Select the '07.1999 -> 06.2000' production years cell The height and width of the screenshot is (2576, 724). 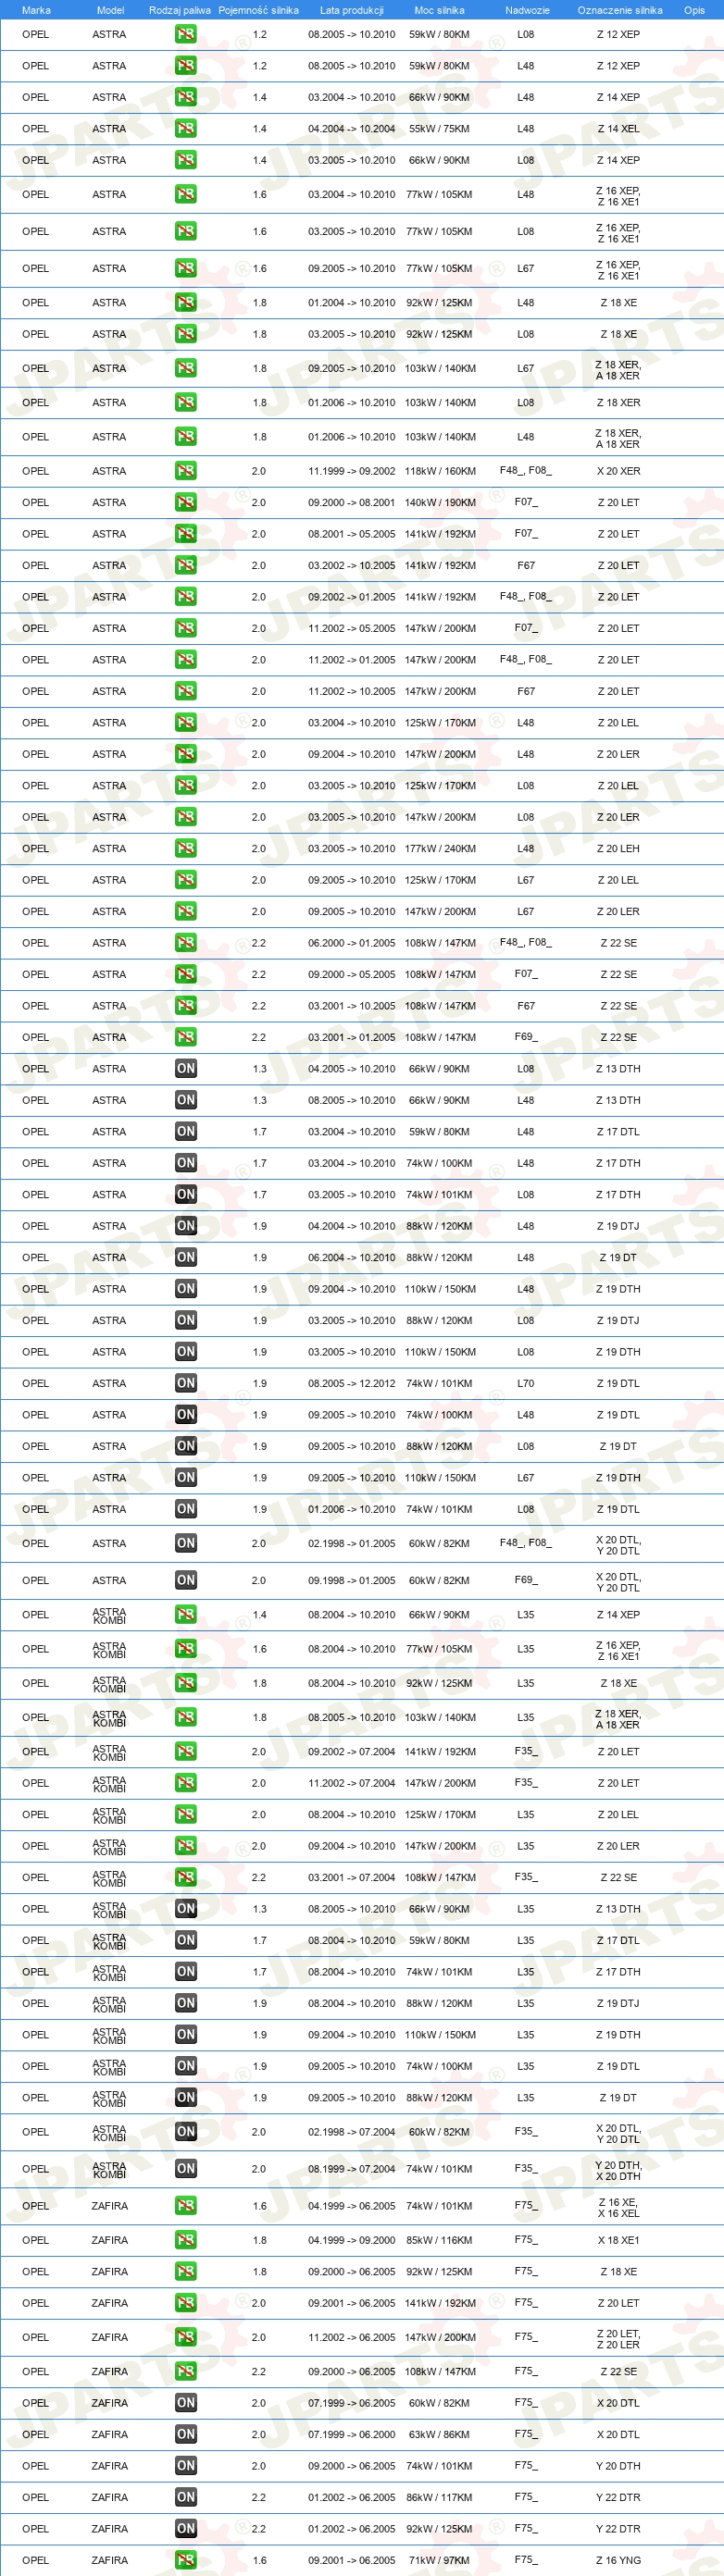pyautogui.click(x=351, y=2434)
